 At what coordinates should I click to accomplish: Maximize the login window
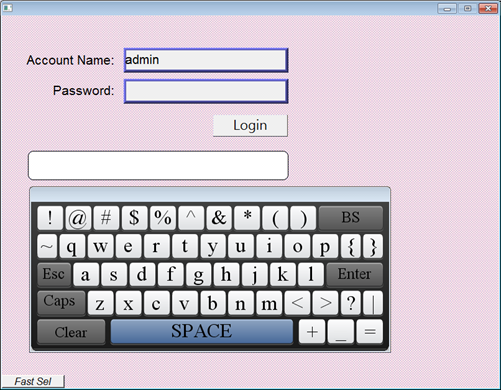(468, 8)
